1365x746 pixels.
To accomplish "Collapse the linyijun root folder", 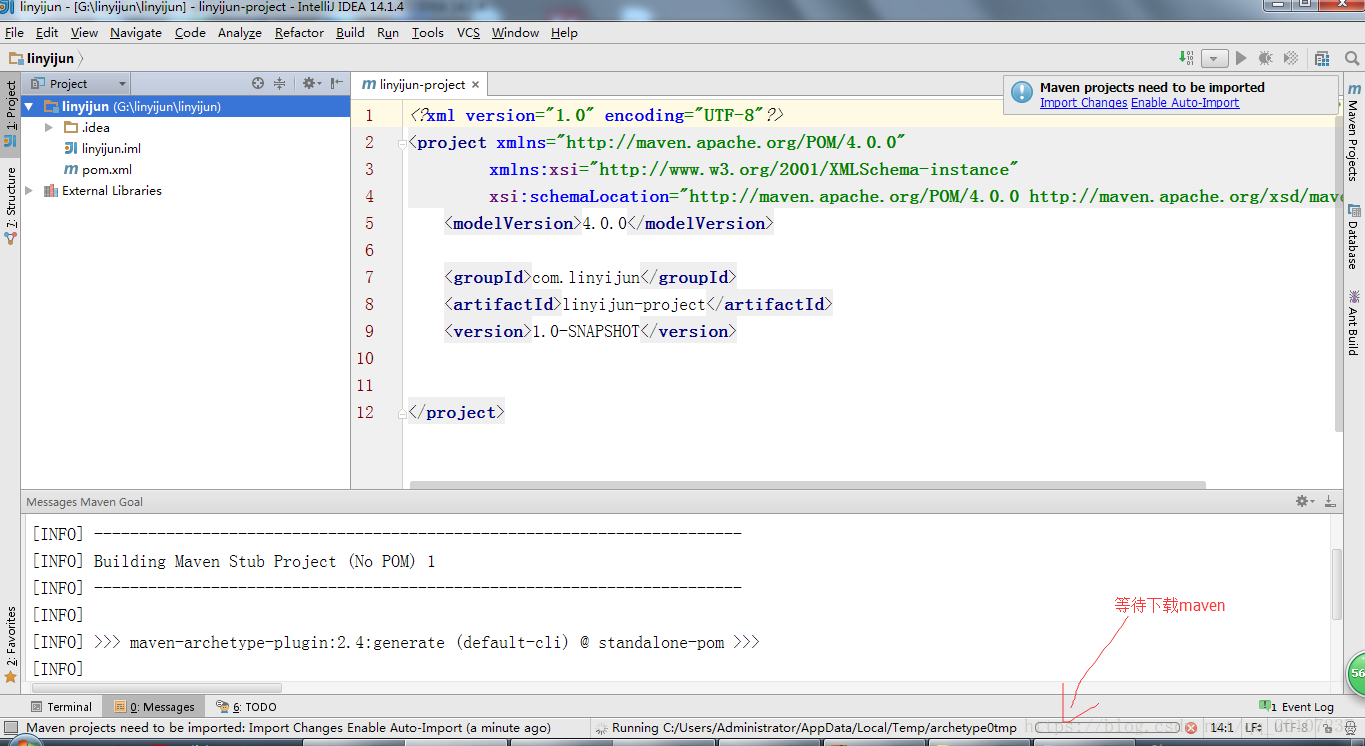I will (x=29, y=106).
